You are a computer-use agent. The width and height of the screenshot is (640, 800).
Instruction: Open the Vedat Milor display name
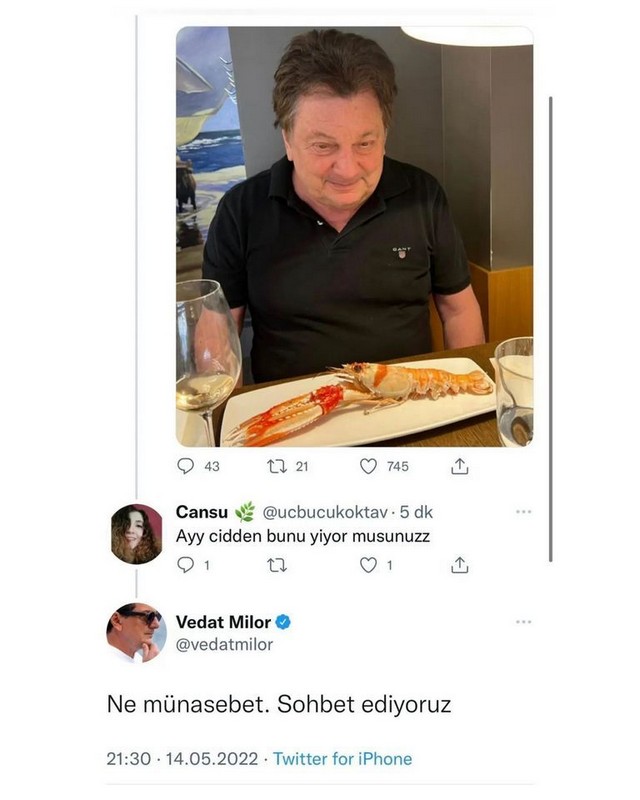[224, 622]
